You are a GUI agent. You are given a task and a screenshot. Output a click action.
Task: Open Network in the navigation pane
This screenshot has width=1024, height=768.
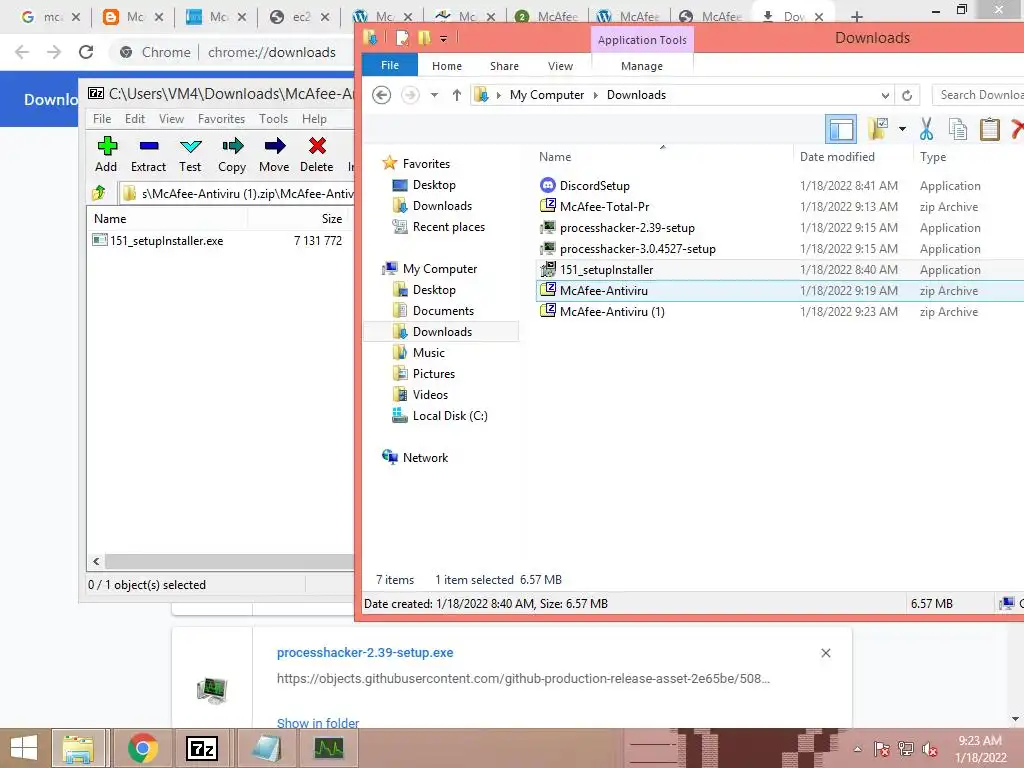(x=425, y=458)
